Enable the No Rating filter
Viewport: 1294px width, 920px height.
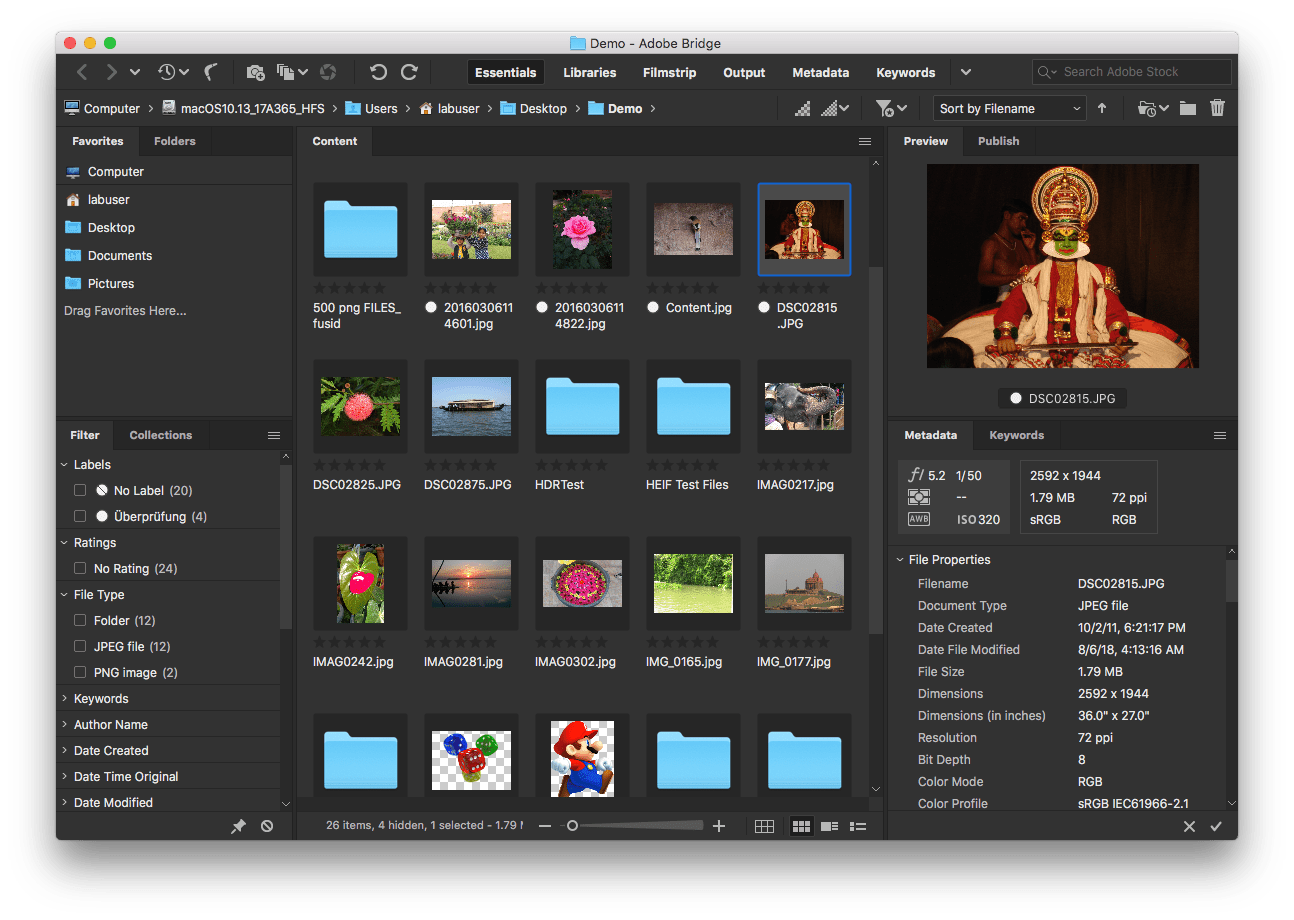79,568
